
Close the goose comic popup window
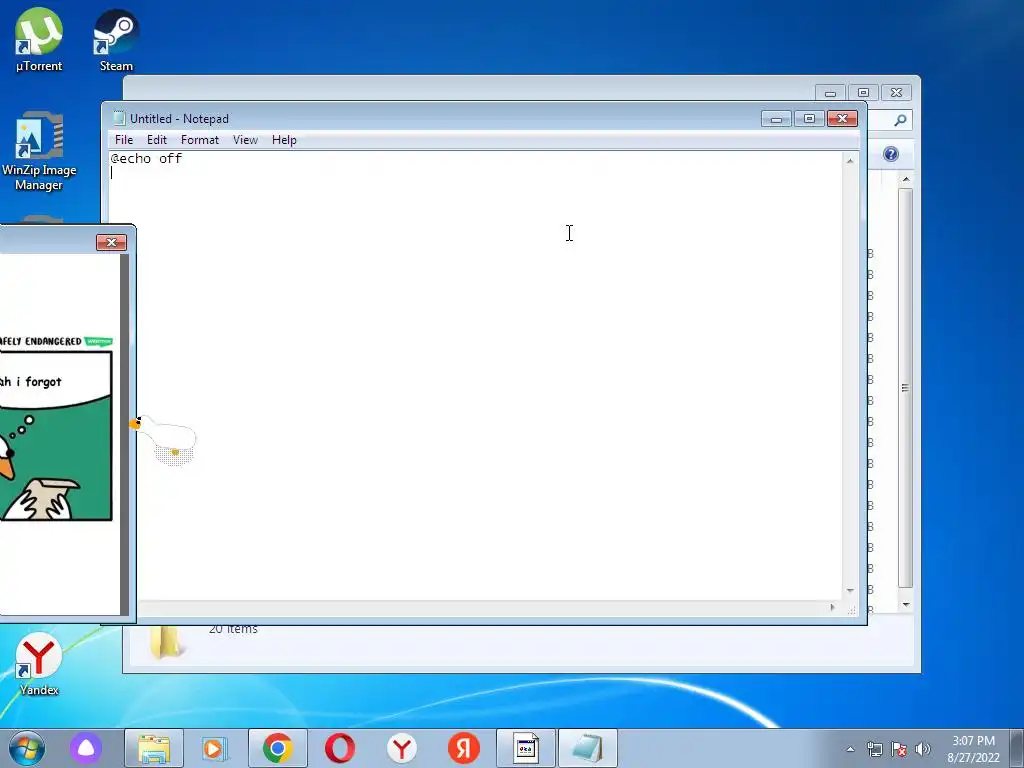coord(111,242)
